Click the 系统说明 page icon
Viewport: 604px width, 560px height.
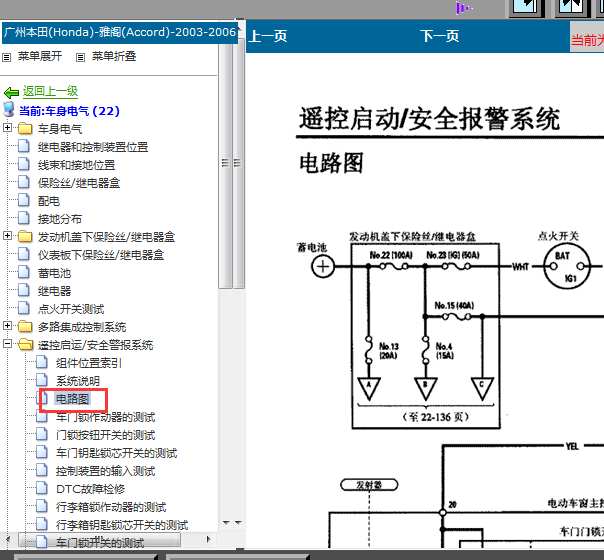coord(42,381)
